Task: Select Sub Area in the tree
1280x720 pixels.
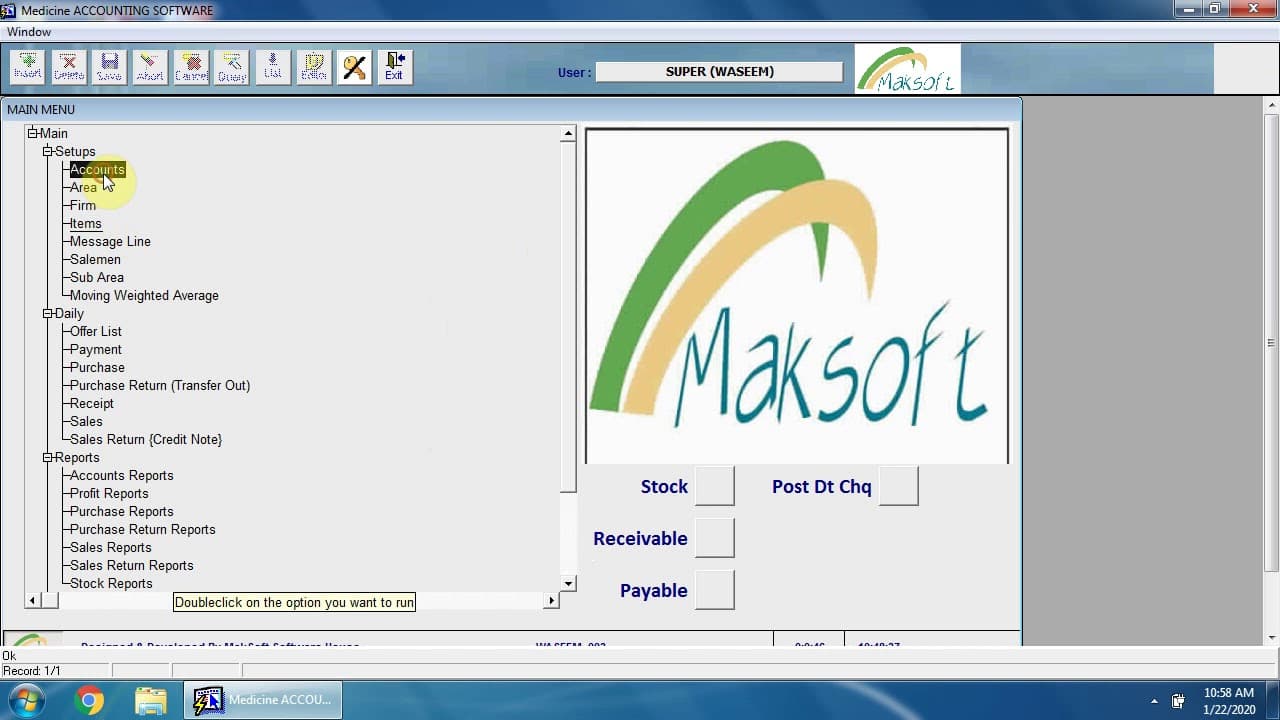Action: [97, 277]
